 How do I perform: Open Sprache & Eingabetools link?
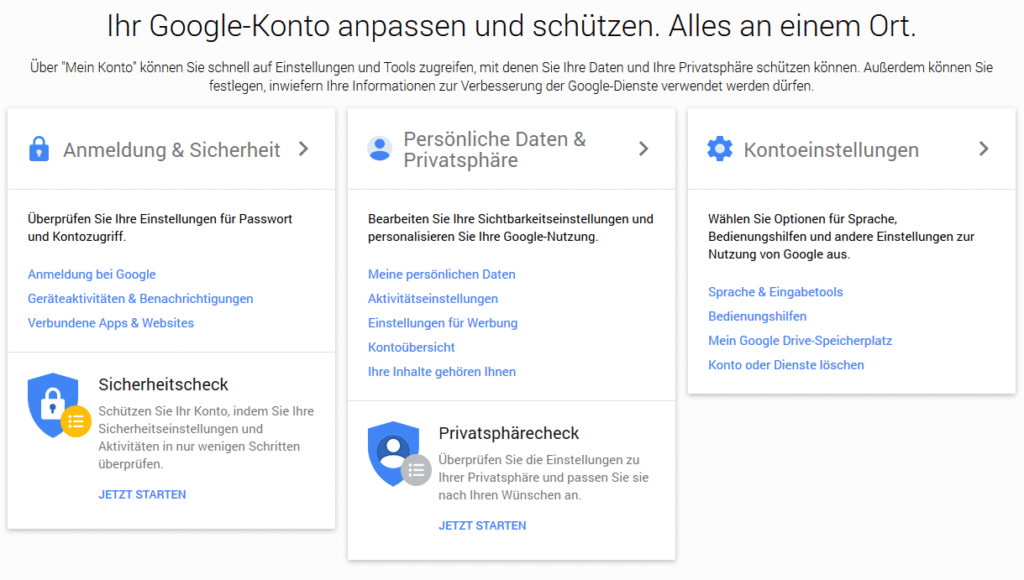click(x=775, y=292)
